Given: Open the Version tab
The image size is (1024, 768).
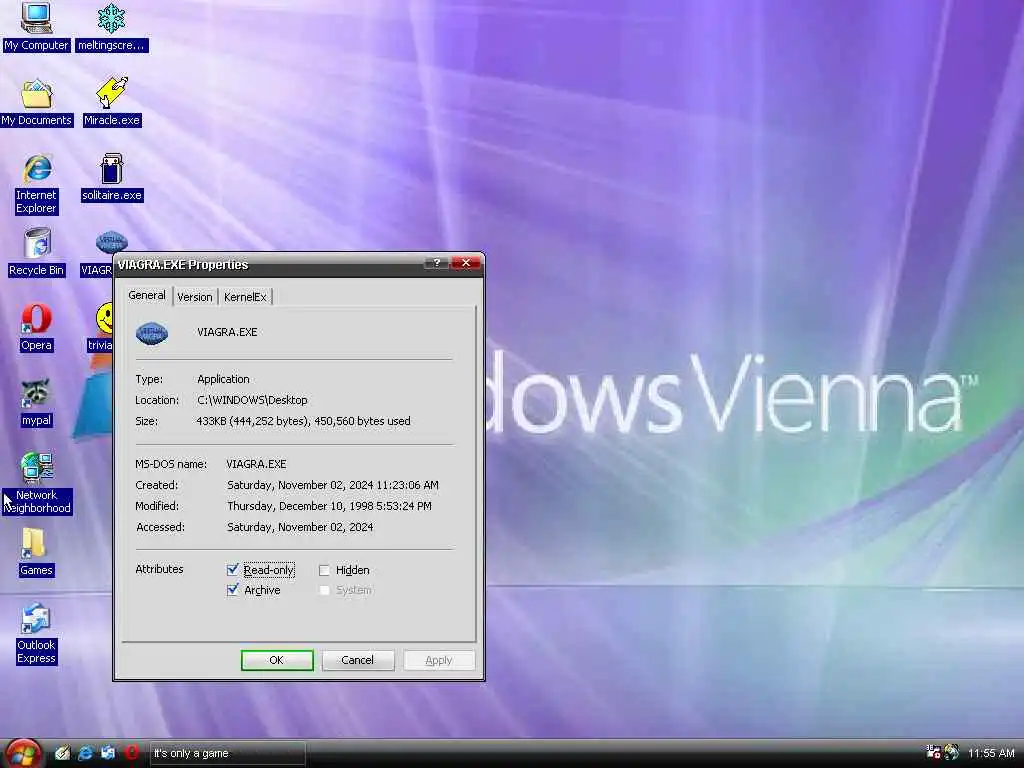Looking at the screenshot, I should (195, 297).
